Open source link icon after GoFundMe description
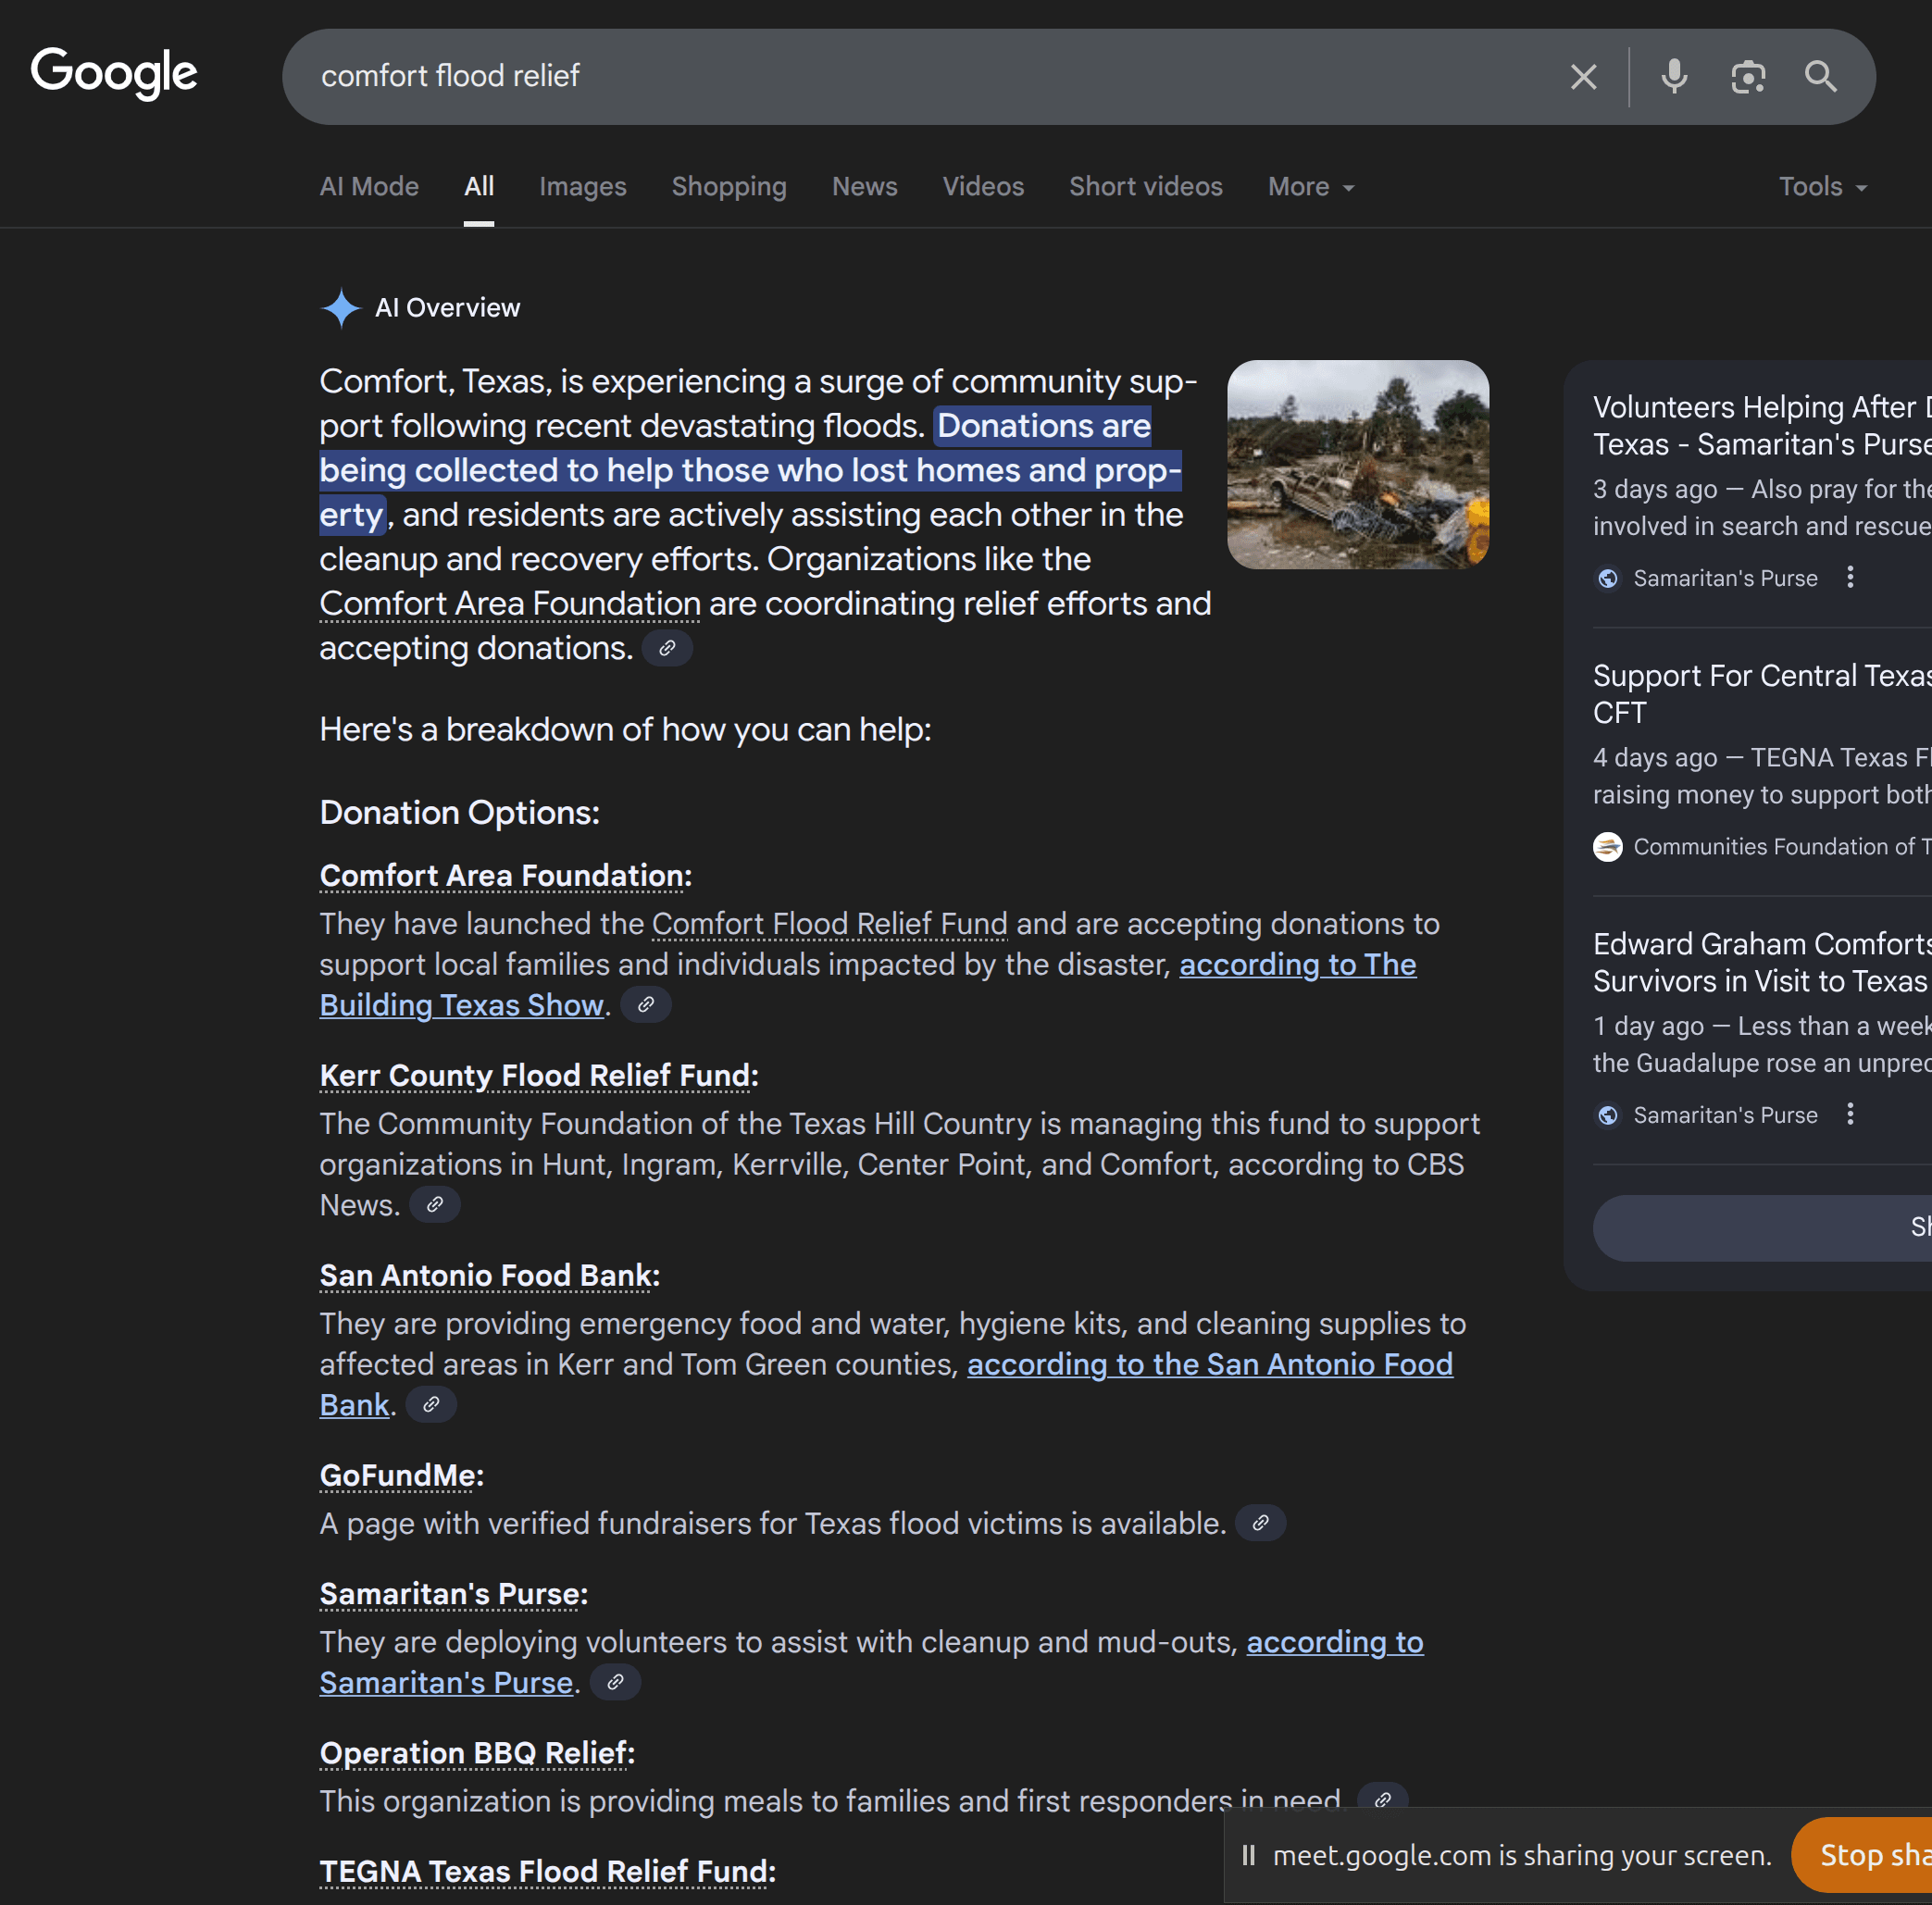1932x1905 pixels. click(x=1260, y=1523)
